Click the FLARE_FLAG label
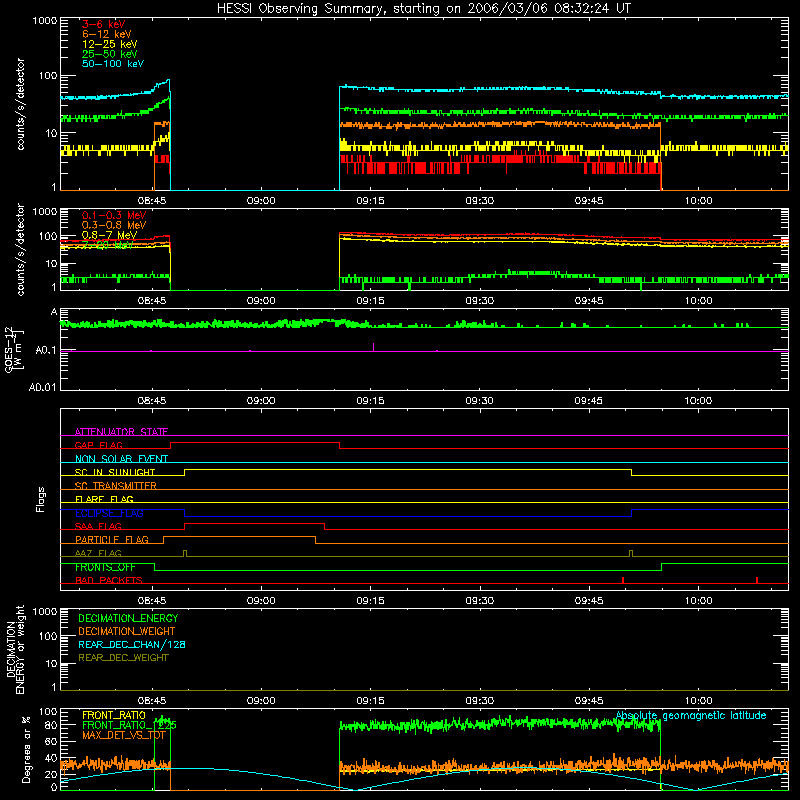800x800 pixels. pyautogui.click(x=104, y=499)
